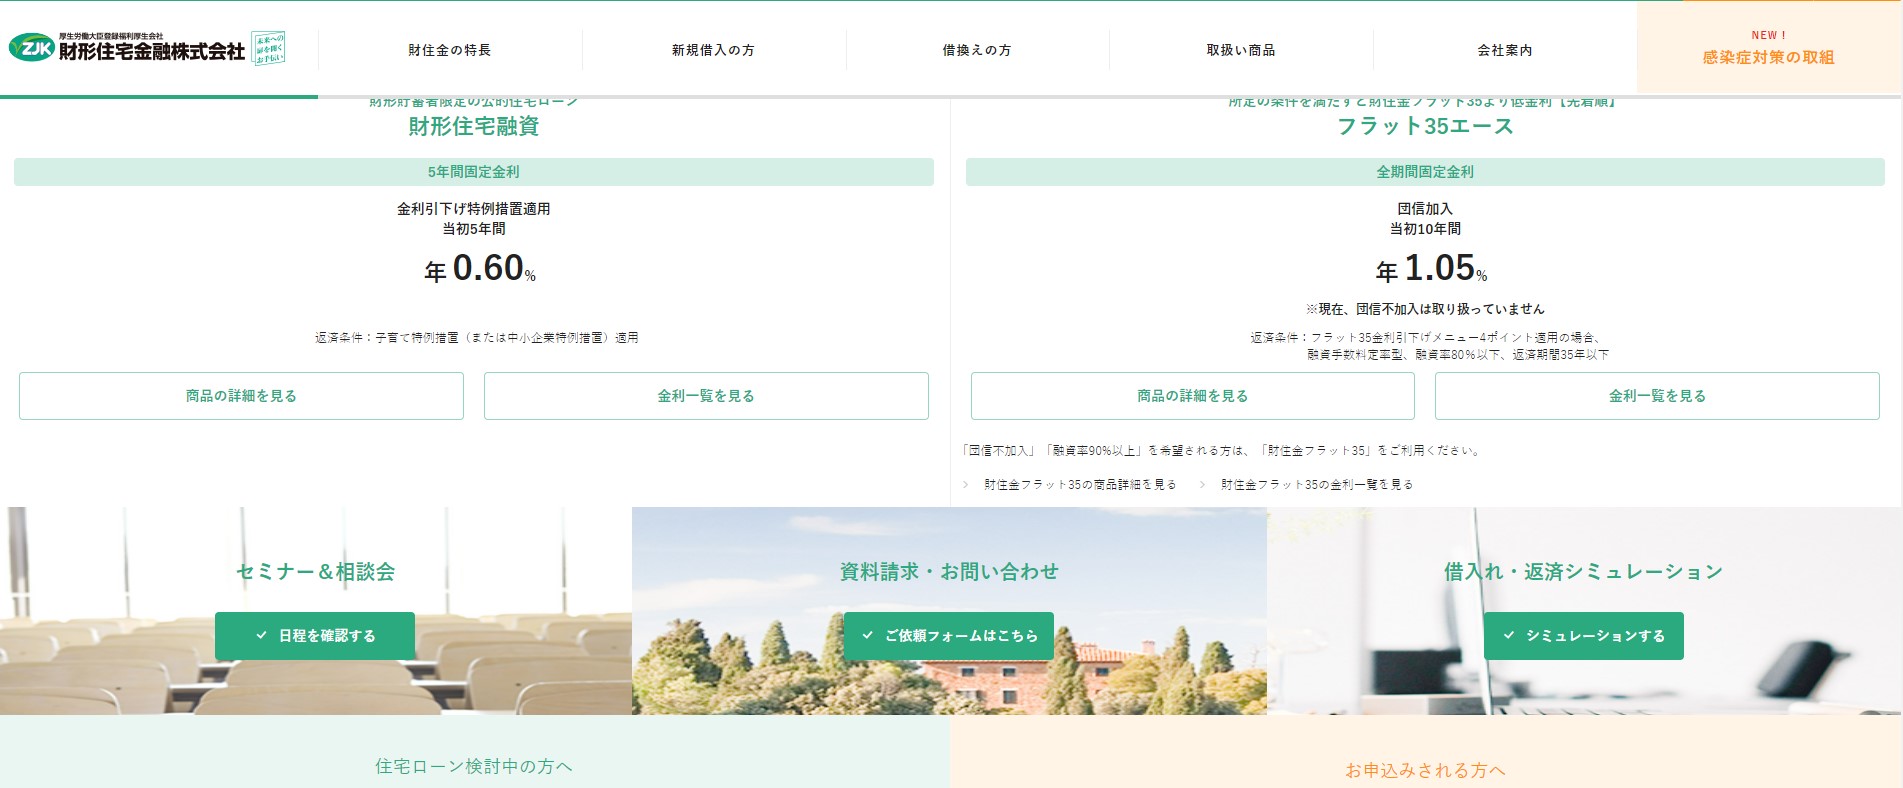Open 財住金フラット35の金利一覧を見る link

pos(1317,485)
